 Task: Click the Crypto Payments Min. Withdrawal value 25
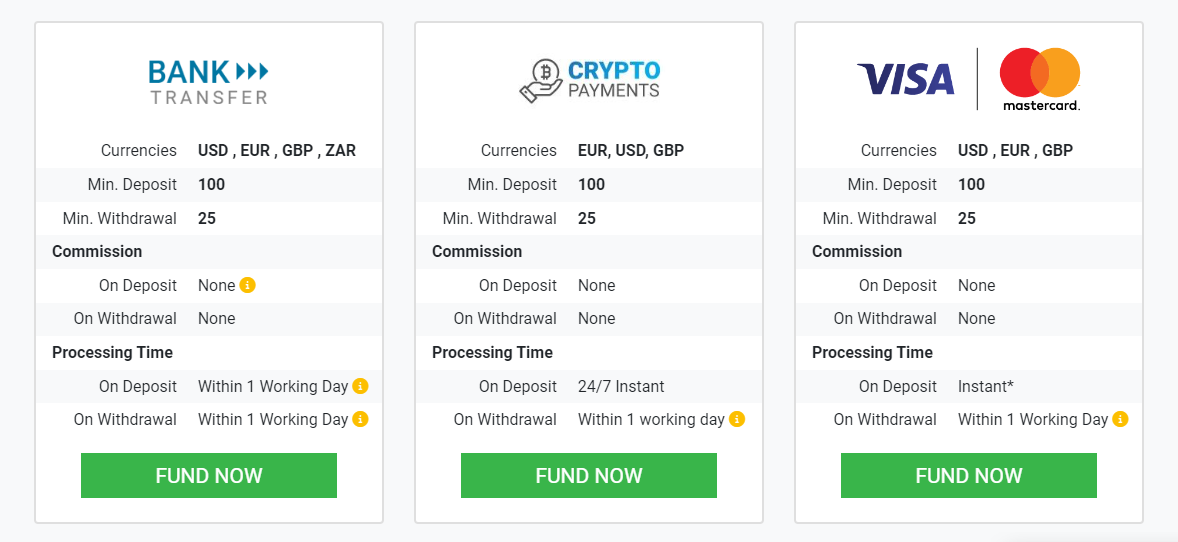[587, 218]
